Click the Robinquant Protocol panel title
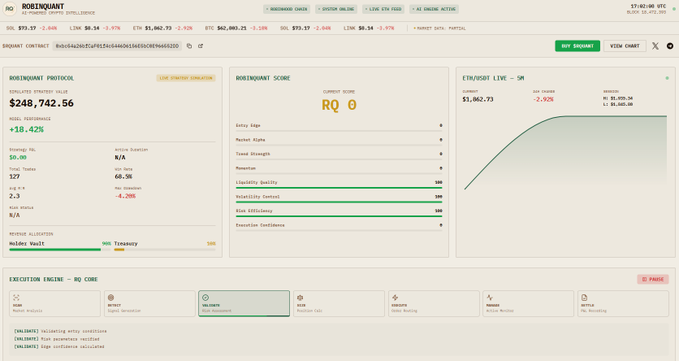This screenshot has width=679, height=361. [42, 78]
